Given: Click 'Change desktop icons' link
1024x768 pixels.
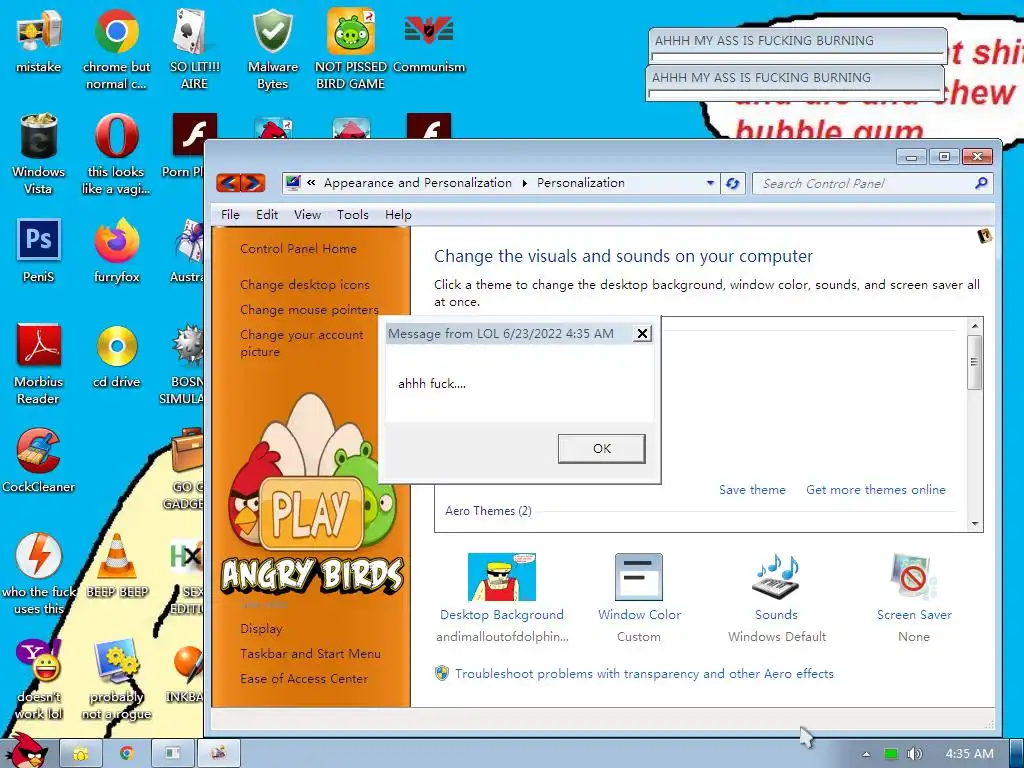Looking at the screenshot, I should click(x=304, y=285).
